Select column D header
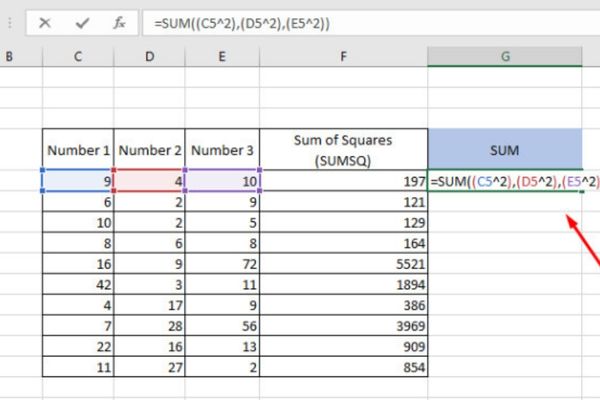The image size is (600, 400). [x=149, y=57]
